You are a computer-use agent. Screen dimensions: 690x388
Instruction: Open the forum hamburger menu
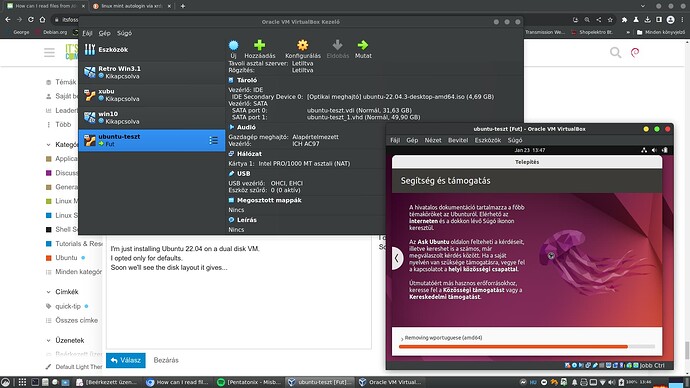[49, 53]
